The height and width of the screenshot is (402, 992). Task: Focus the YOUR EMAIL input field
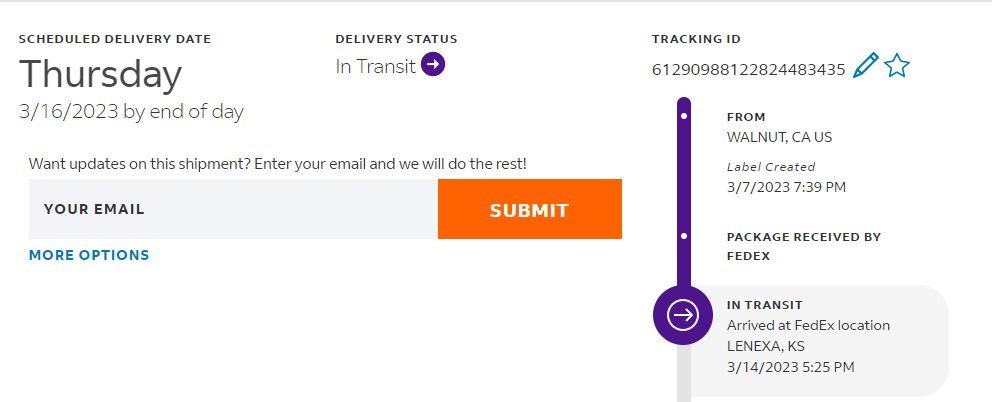click(233, 209)
